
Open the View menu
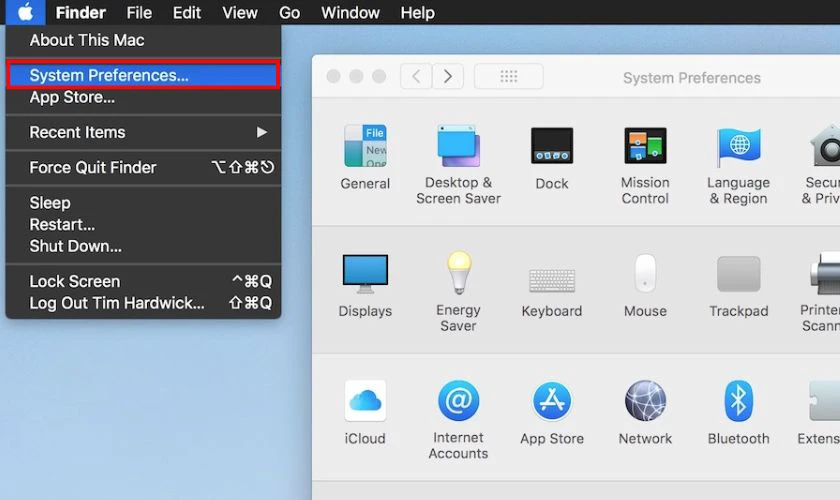click(240, 12)
